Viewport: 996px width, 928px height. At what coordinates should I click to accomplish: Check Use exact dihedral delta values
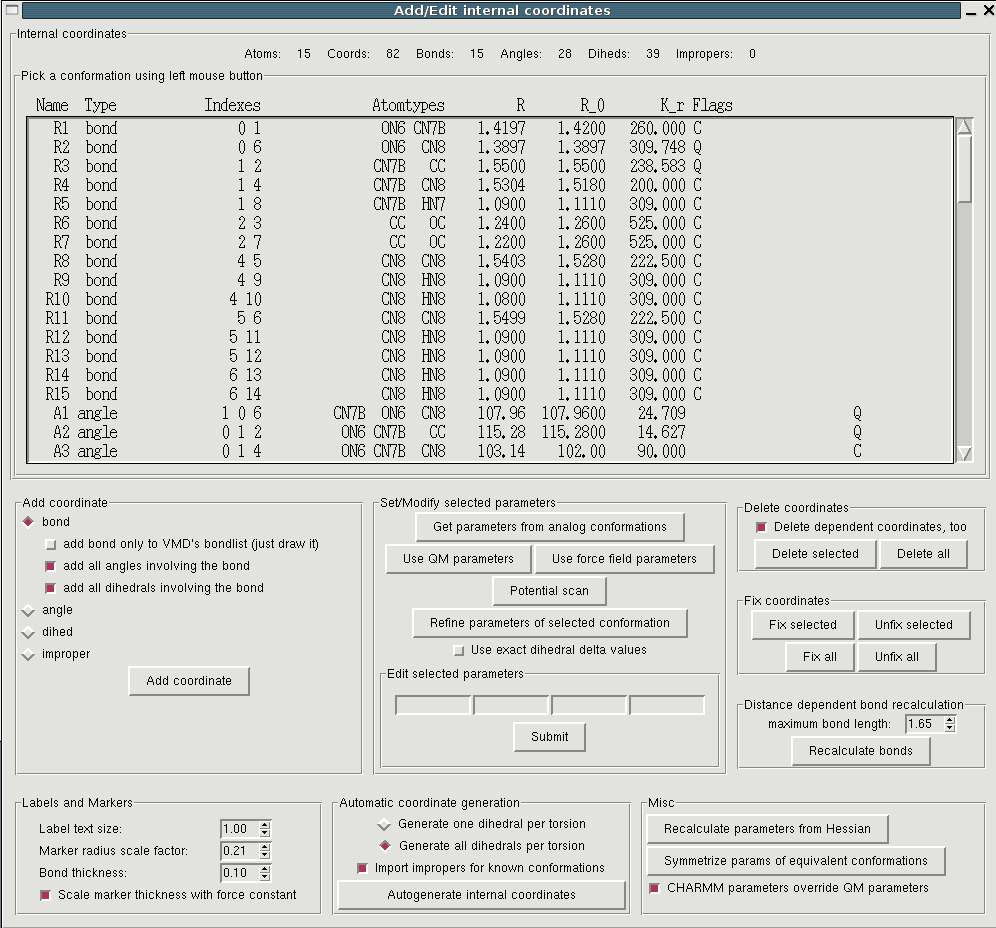point(459,650)
